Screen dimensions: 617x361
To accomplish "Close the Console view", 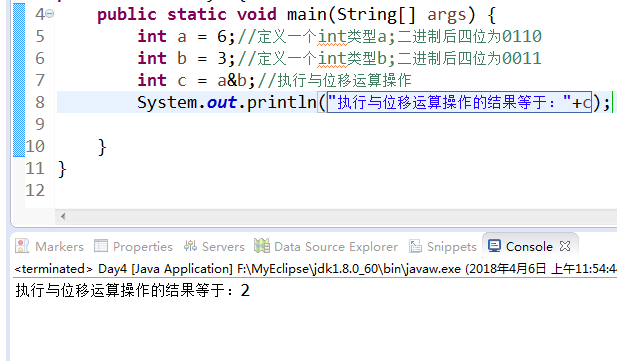I will (x=565, y=246).
